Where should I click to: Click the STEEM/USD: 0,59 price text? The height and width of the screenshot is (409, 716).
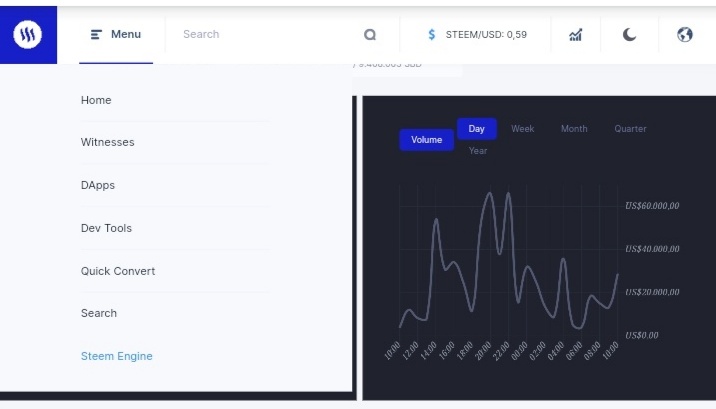(486, 35)
